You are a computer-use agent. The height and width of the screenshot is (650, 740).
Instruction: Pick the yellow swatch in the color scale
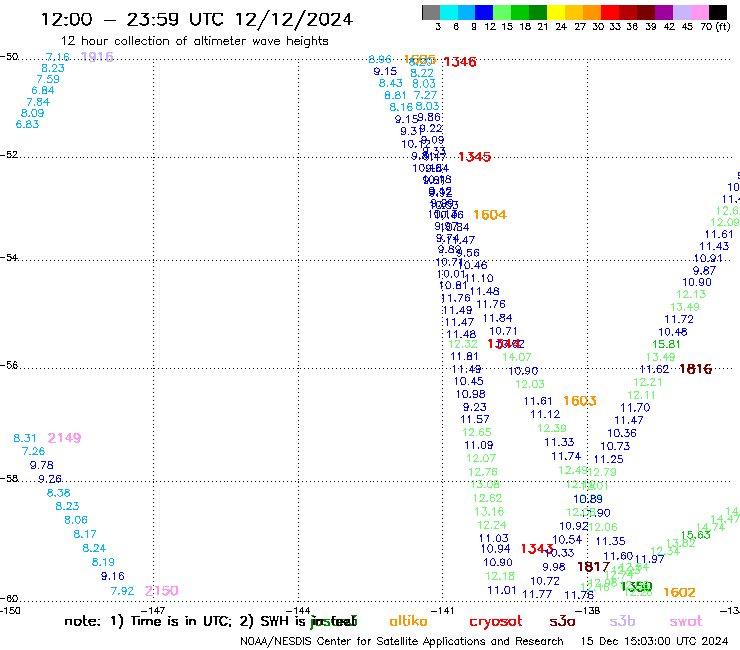(x=556, y=12)
